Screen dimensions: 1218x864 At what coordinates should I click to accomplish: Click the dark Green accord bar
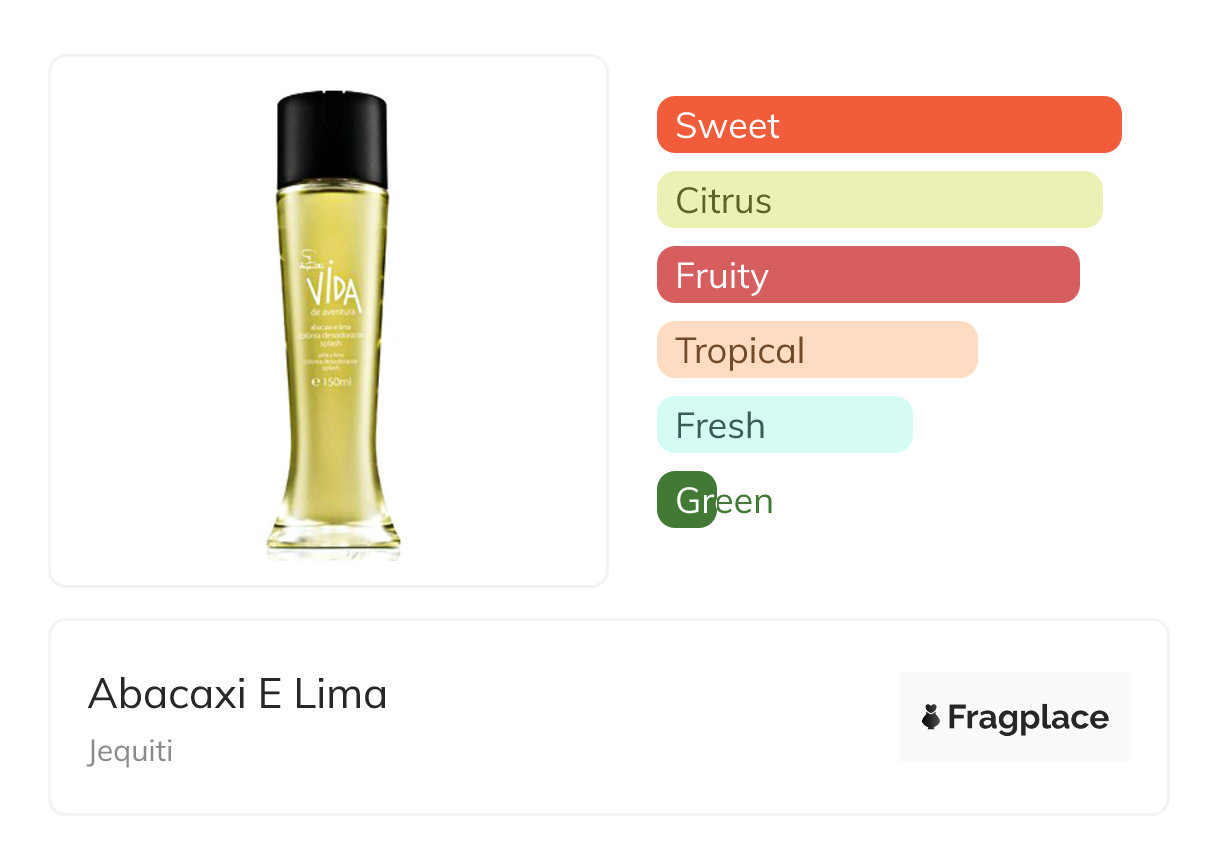(686, 500)
